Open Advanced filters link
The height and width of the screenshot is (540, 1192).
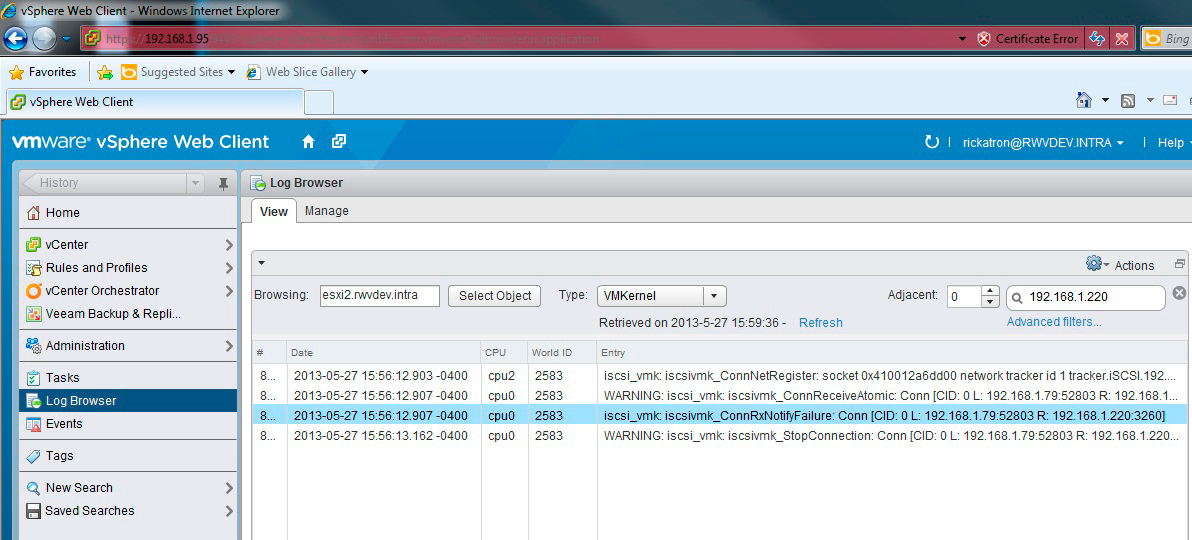click(x=1054, y=322)
